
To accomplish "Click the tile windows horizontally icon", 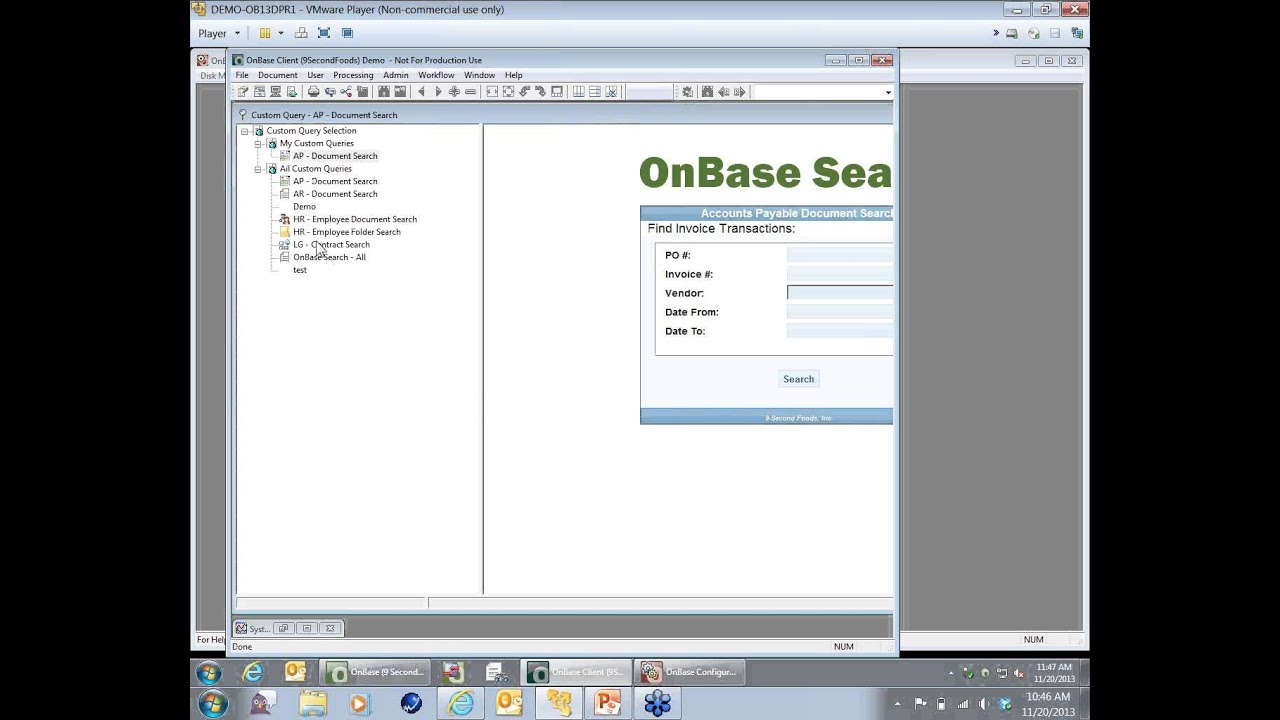I will point(595,92).
